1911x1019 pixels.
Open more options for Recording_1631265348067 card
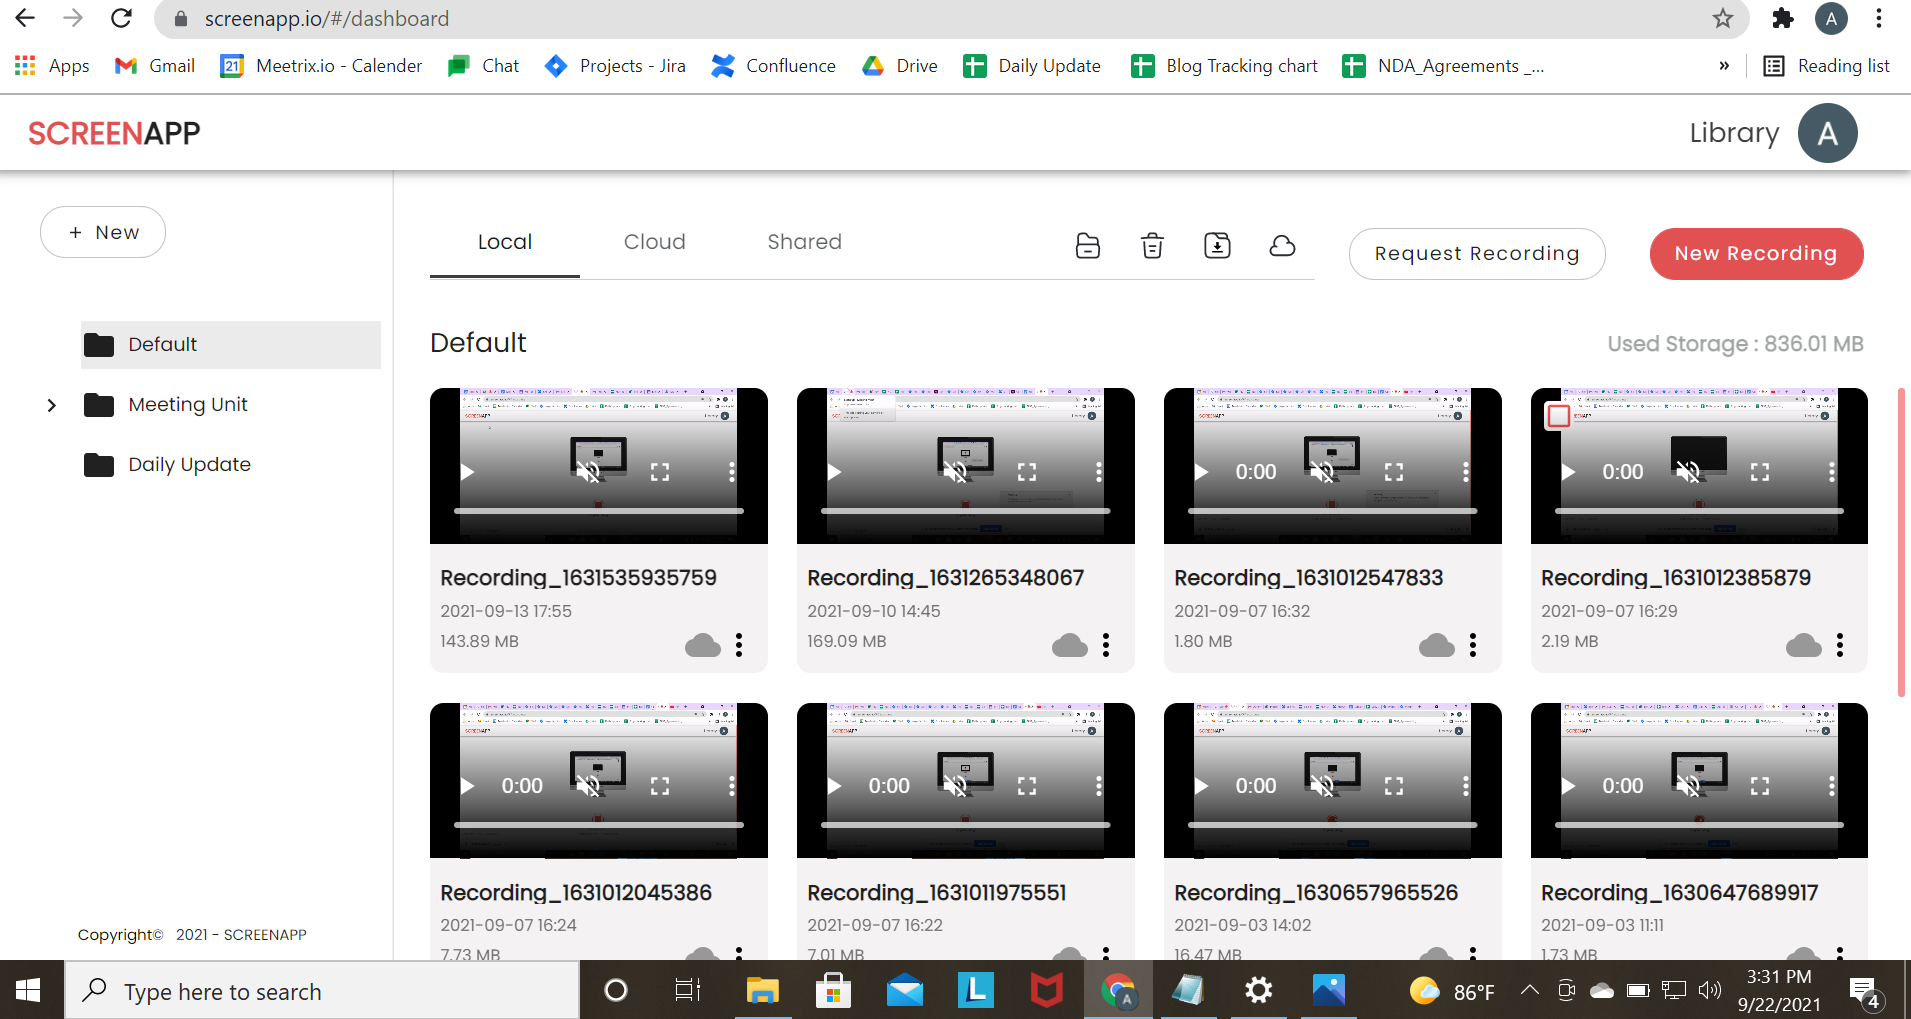pos(1105,645)
